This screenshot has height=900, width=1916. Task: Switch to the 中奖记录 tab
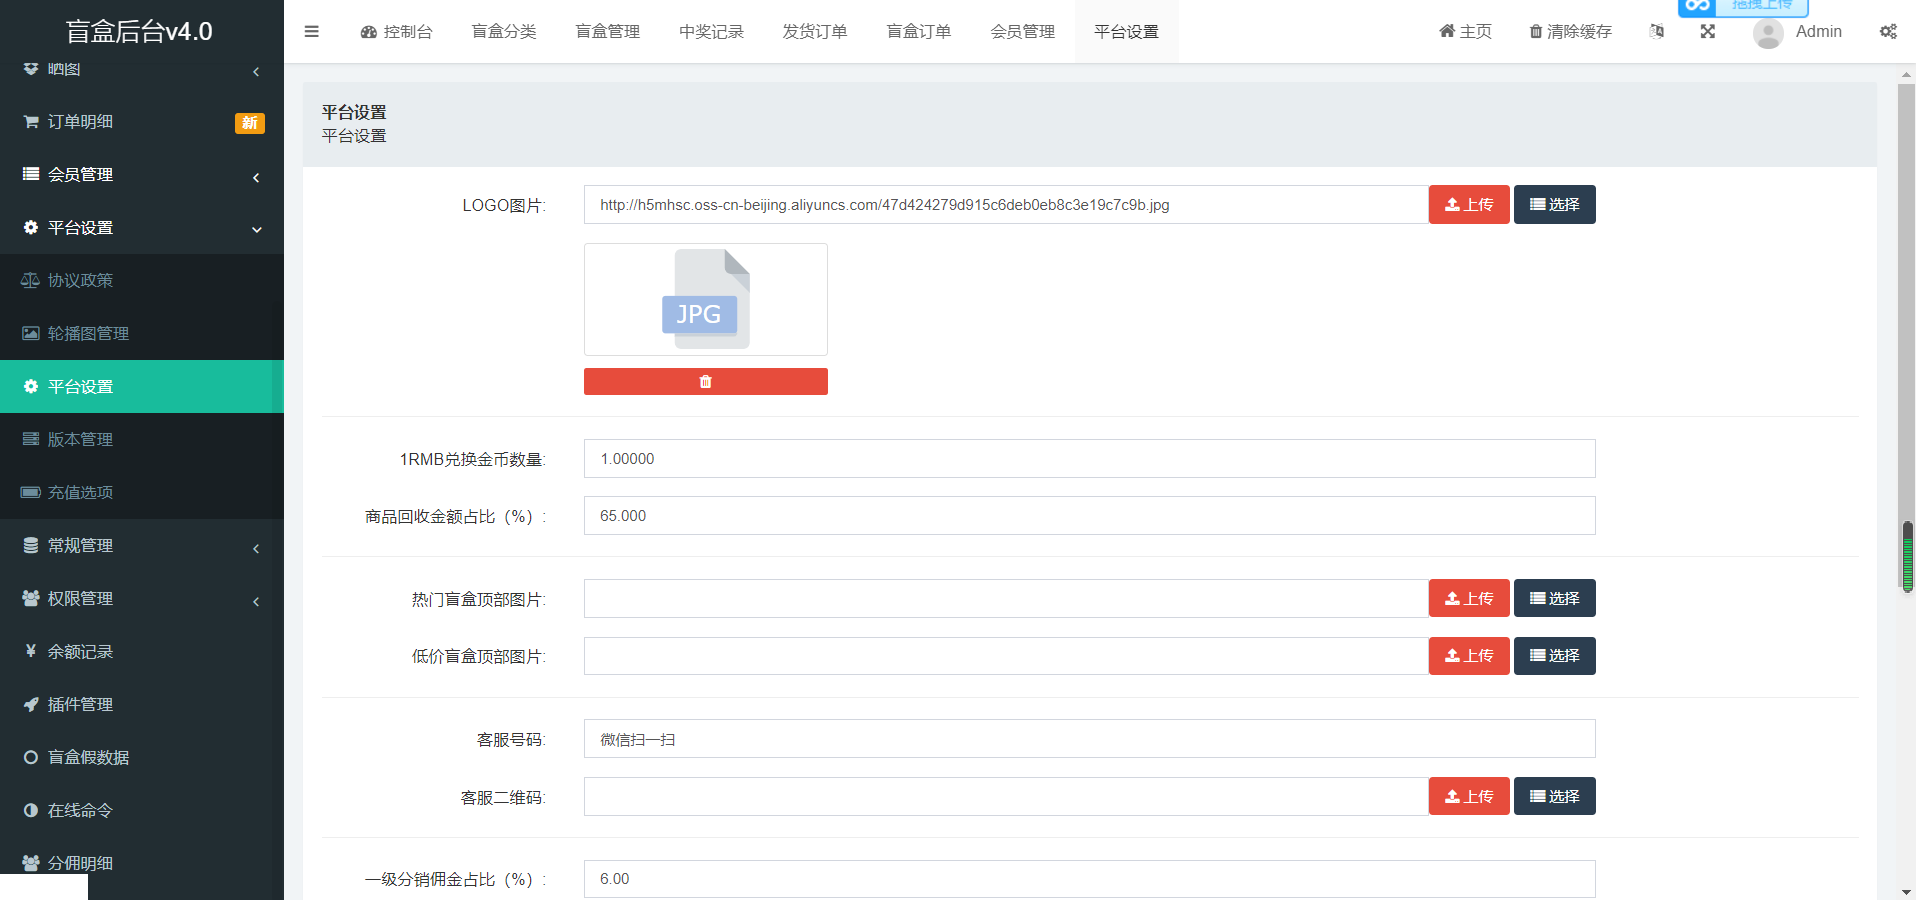pos(711,31)
